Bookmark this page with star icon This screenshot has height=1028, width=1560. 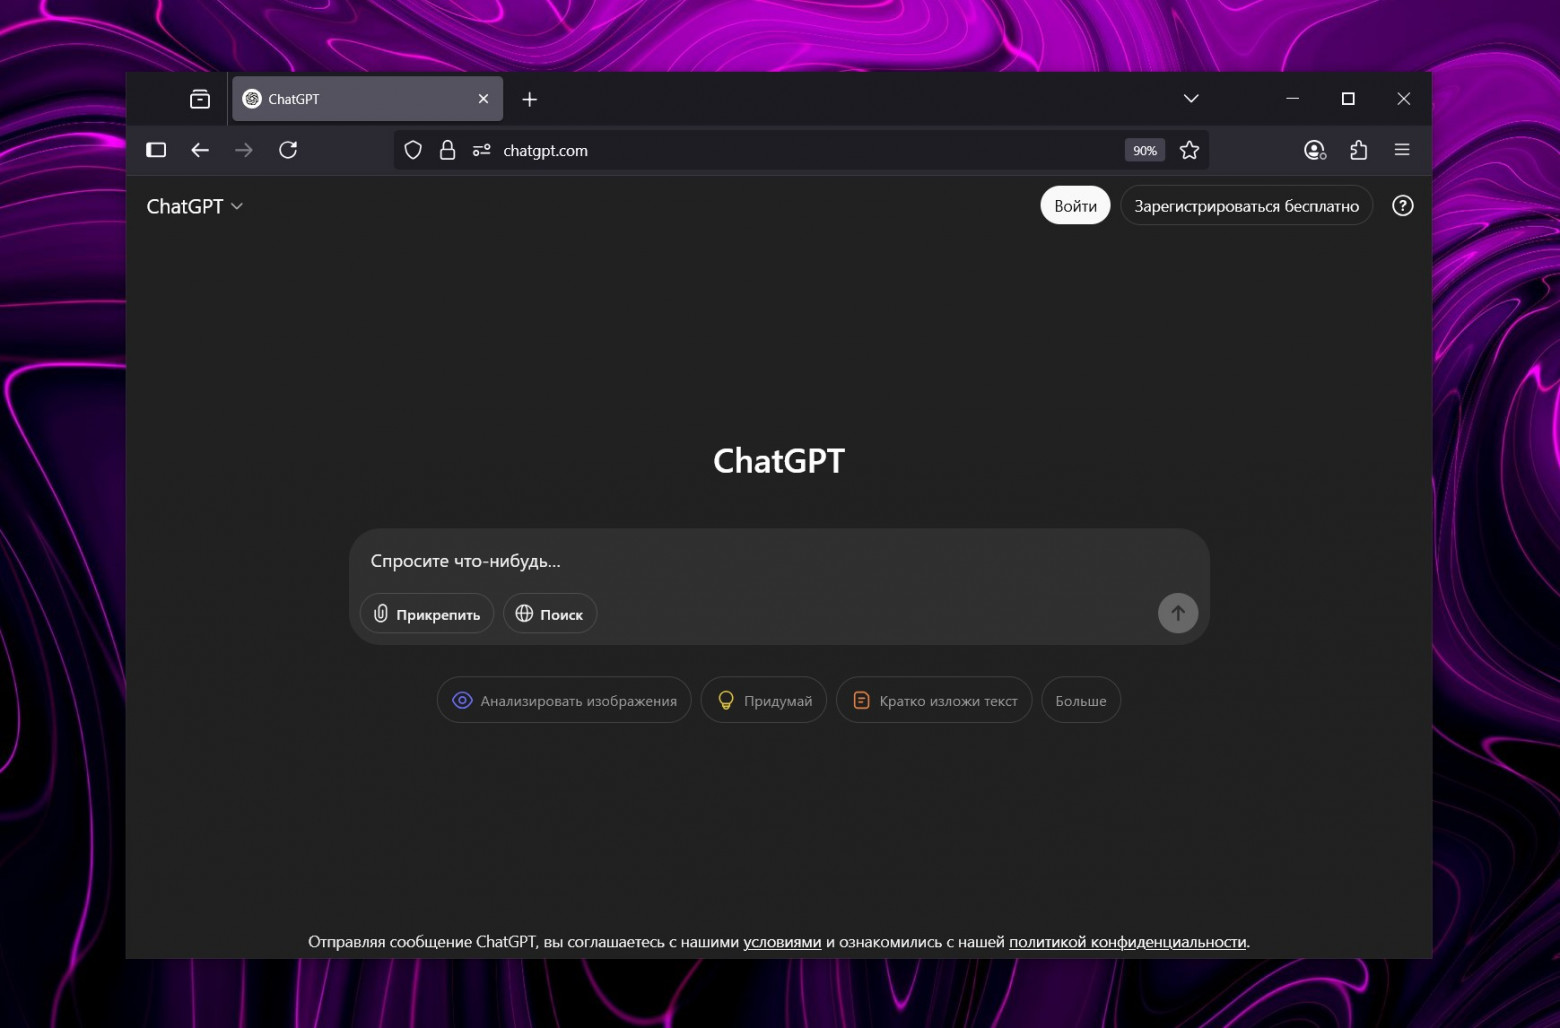(x=1189, y=150)
